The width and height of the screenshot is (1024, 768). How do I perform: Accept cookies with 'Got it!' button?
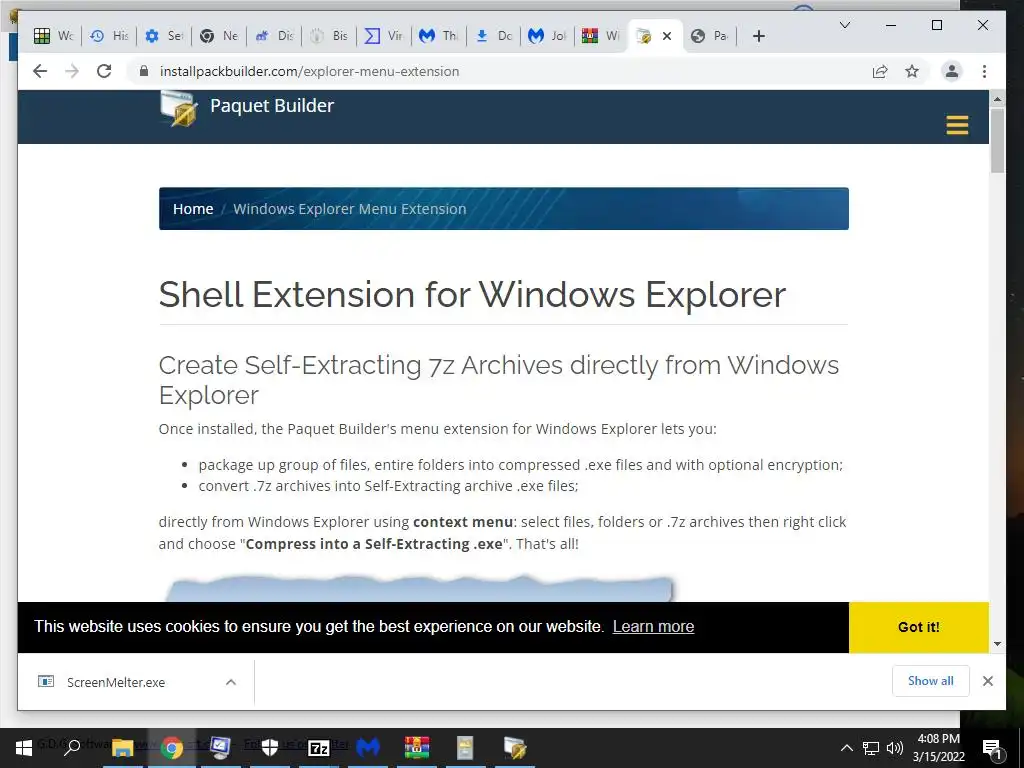[x=918, y=627]
